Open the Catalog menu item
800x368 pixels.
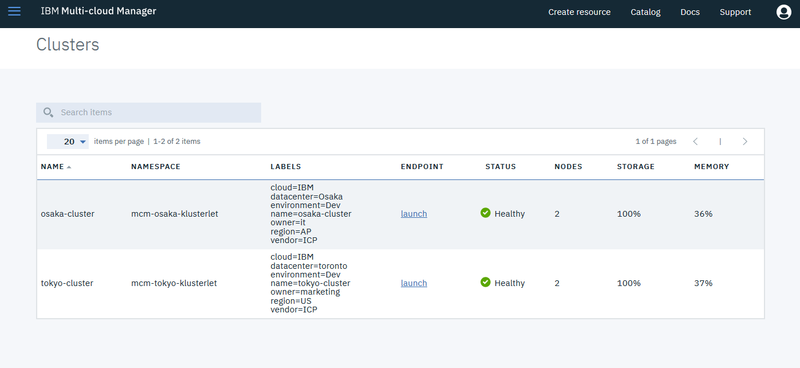click(645, 12)
